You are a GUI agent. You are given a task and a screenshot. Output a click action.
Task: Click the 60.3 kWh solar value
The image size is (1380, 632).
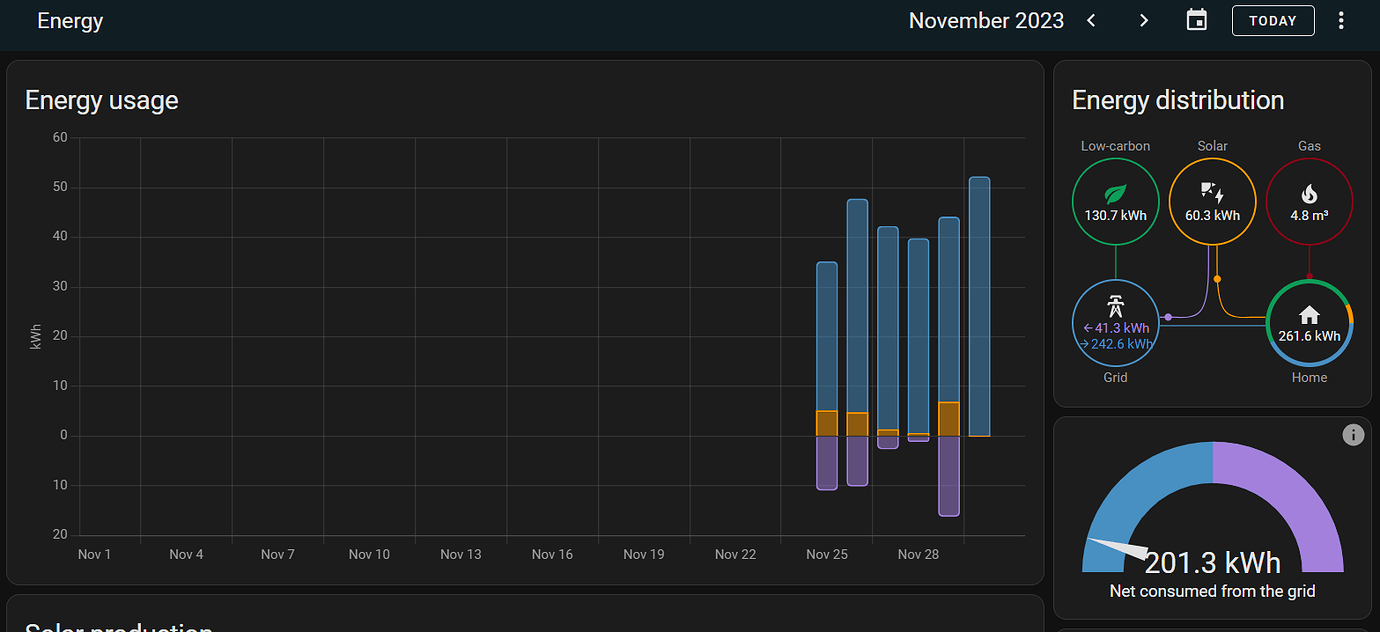coord(1212,215)
